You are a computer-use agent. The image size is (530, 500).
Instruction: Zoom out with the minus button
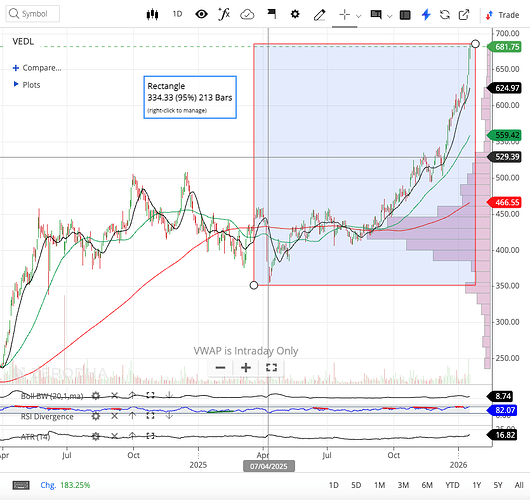point(220,367)
